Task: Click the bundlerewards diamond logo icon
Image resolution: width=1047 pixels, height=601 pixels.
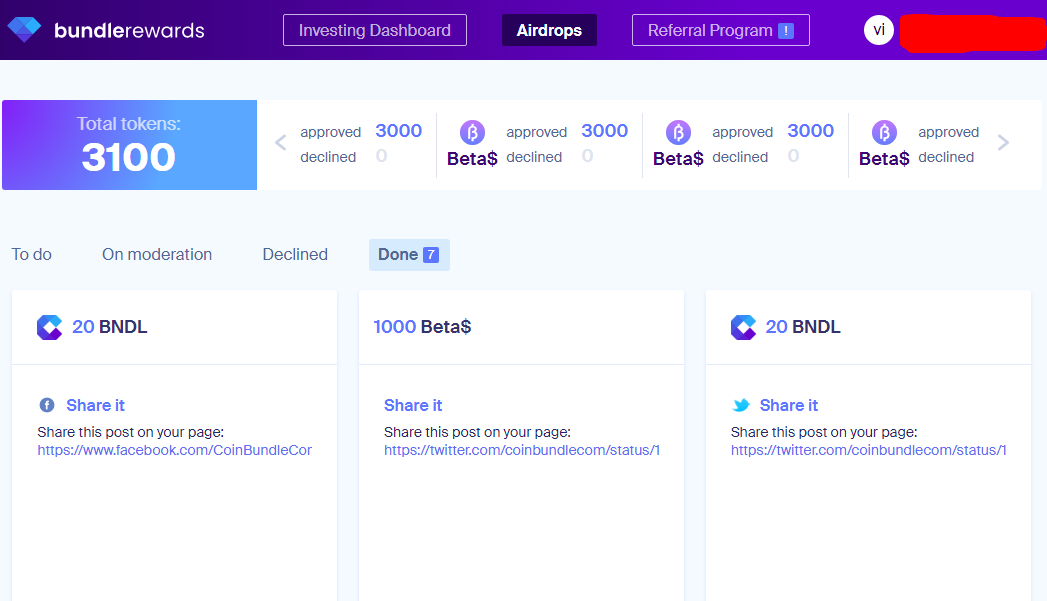Action: [x=24, y=29]
